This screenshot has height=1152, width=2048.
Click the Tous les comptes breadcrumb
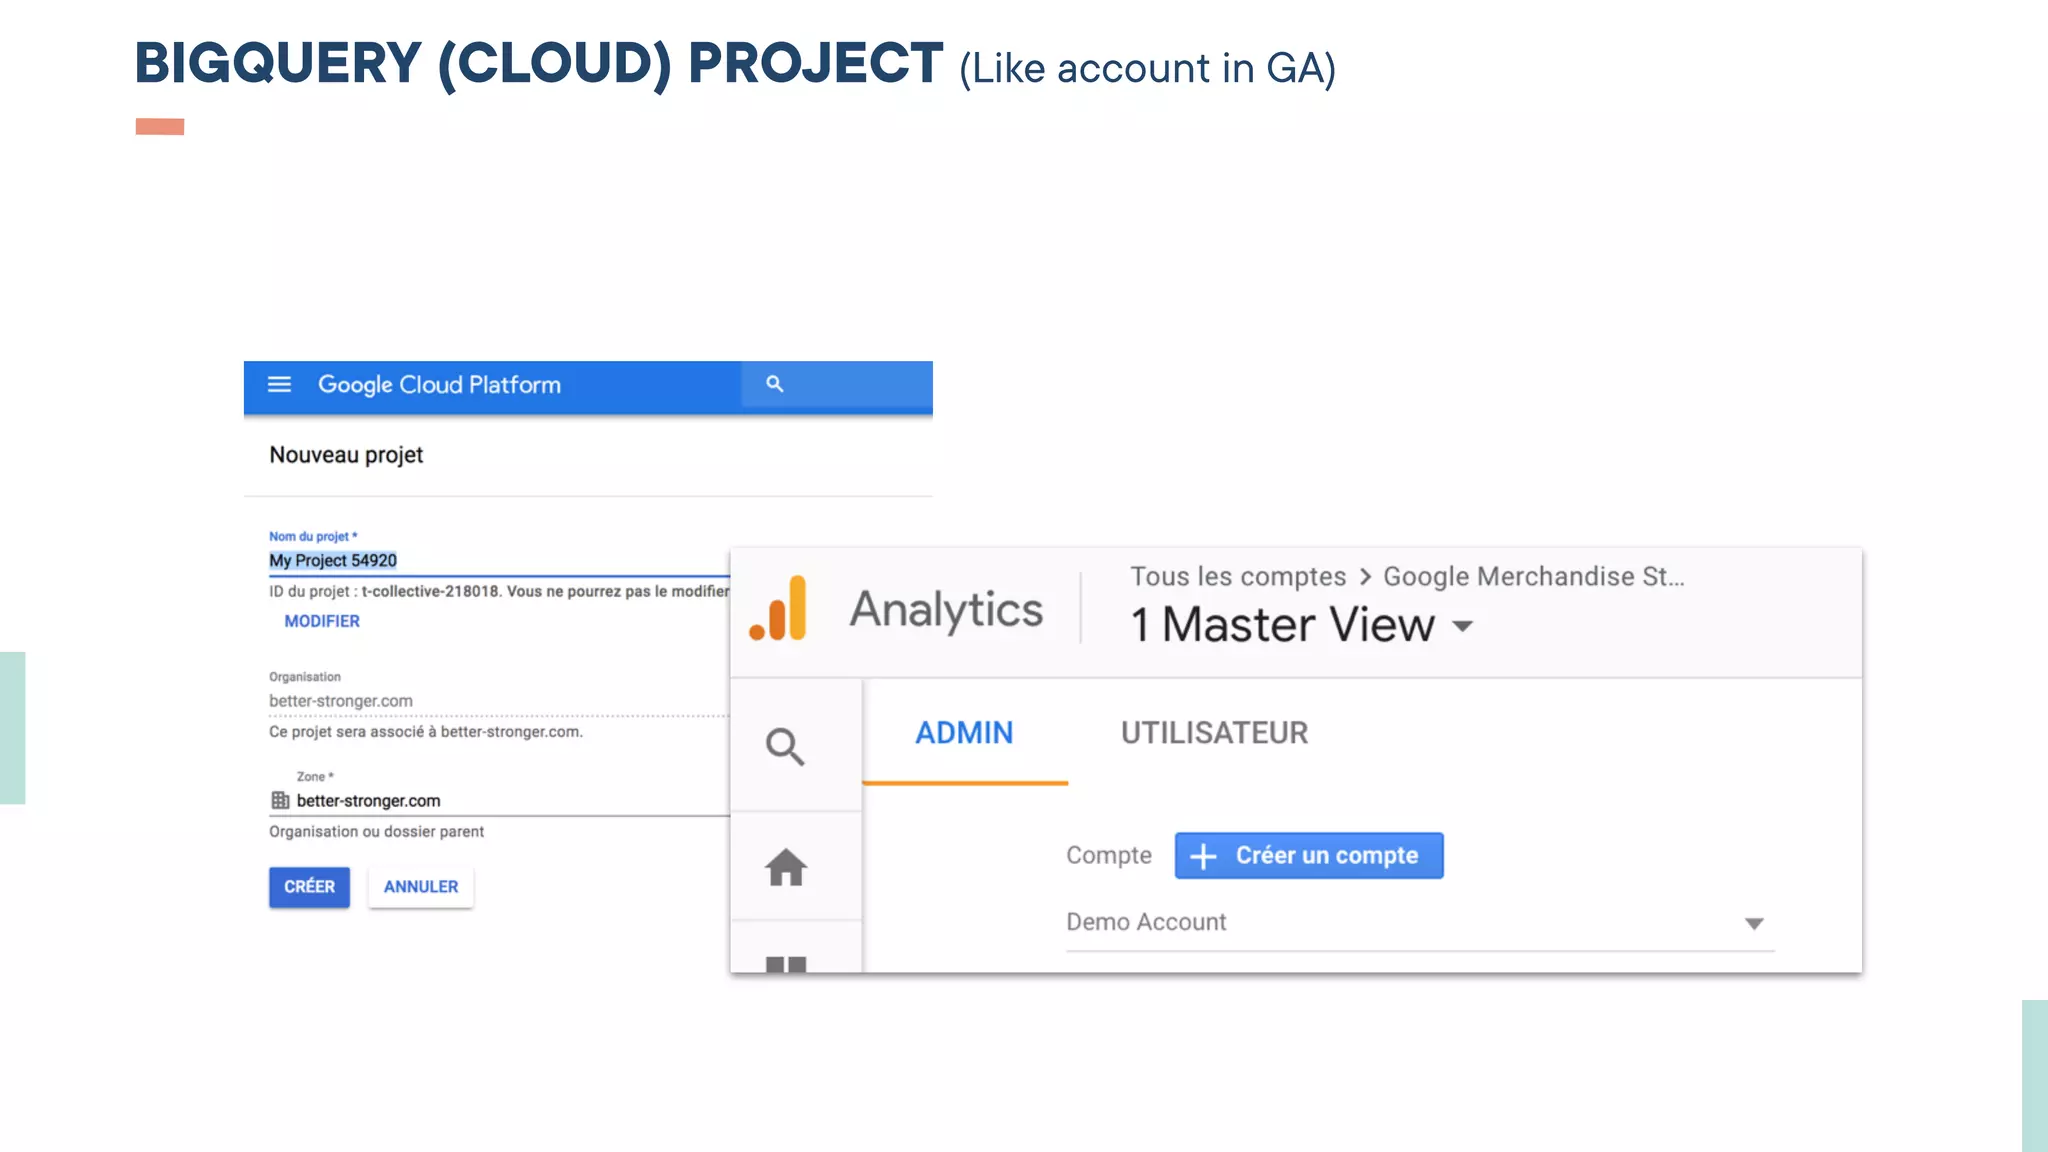pyautogui.click(x=1238, y=577)
